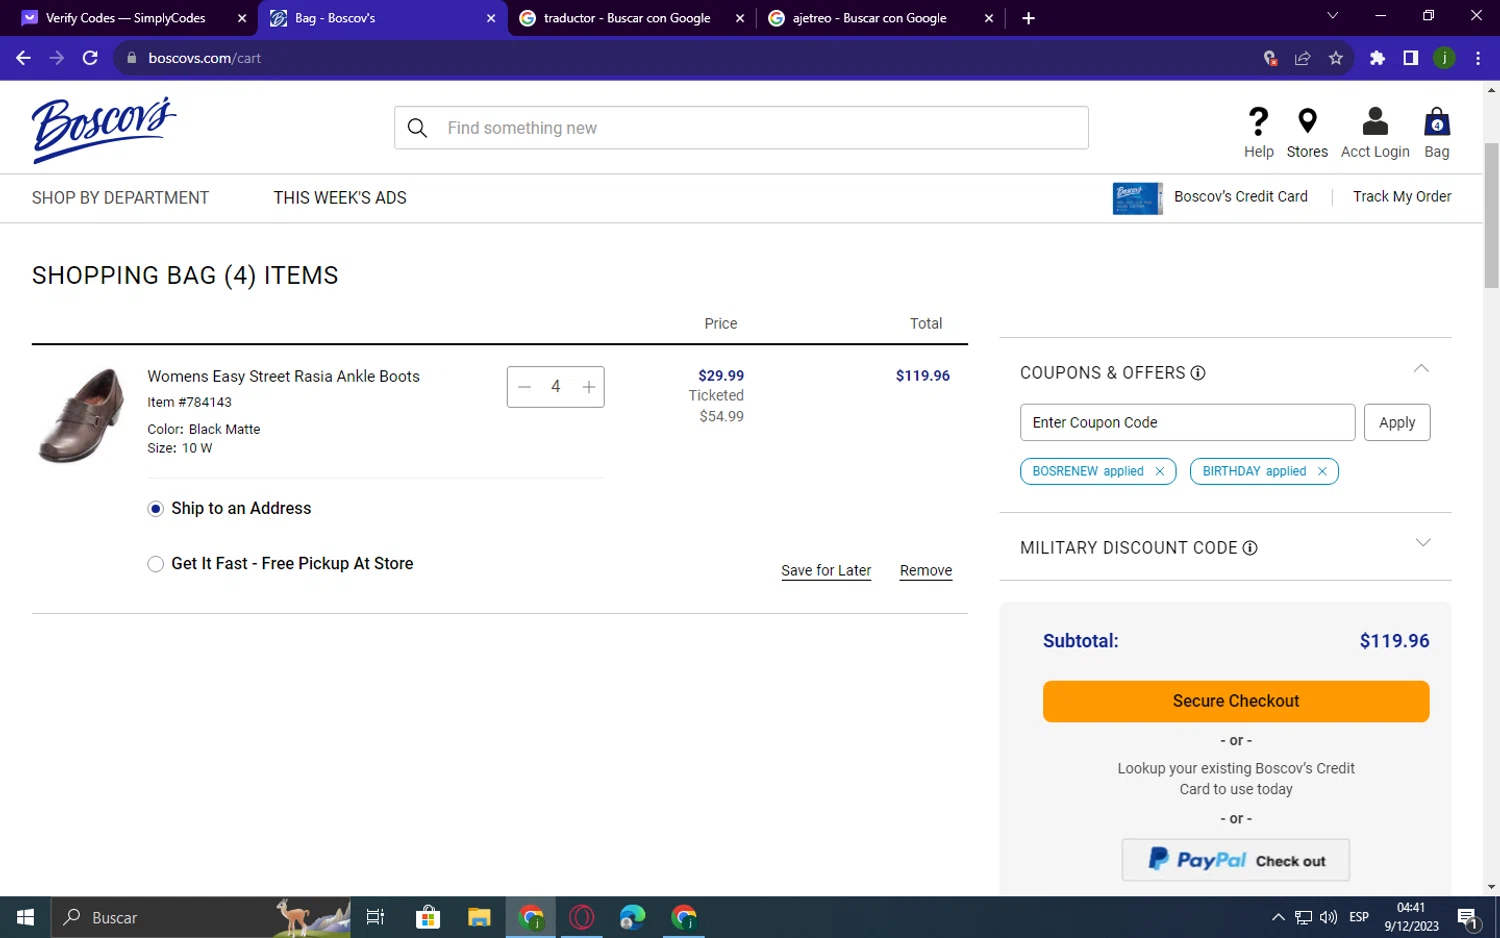Remove the BOSRENEW coupon
Screen dimensions: 1500x938
click(x=1160, y=472)
